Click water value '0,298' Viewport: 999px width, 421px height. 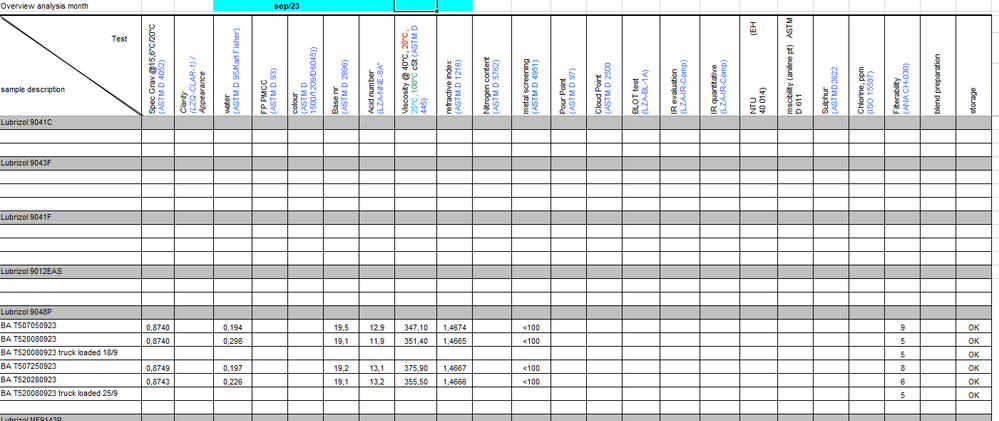[x=233, y=341]
